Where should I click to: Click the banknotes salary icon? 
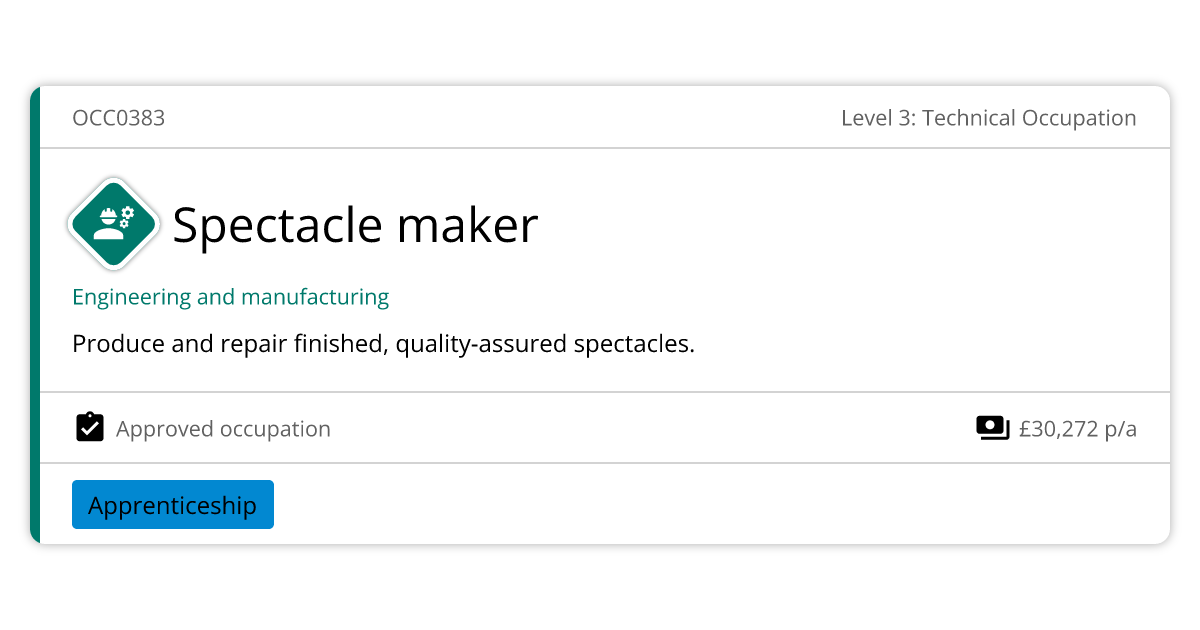click(x=992, y=428)
